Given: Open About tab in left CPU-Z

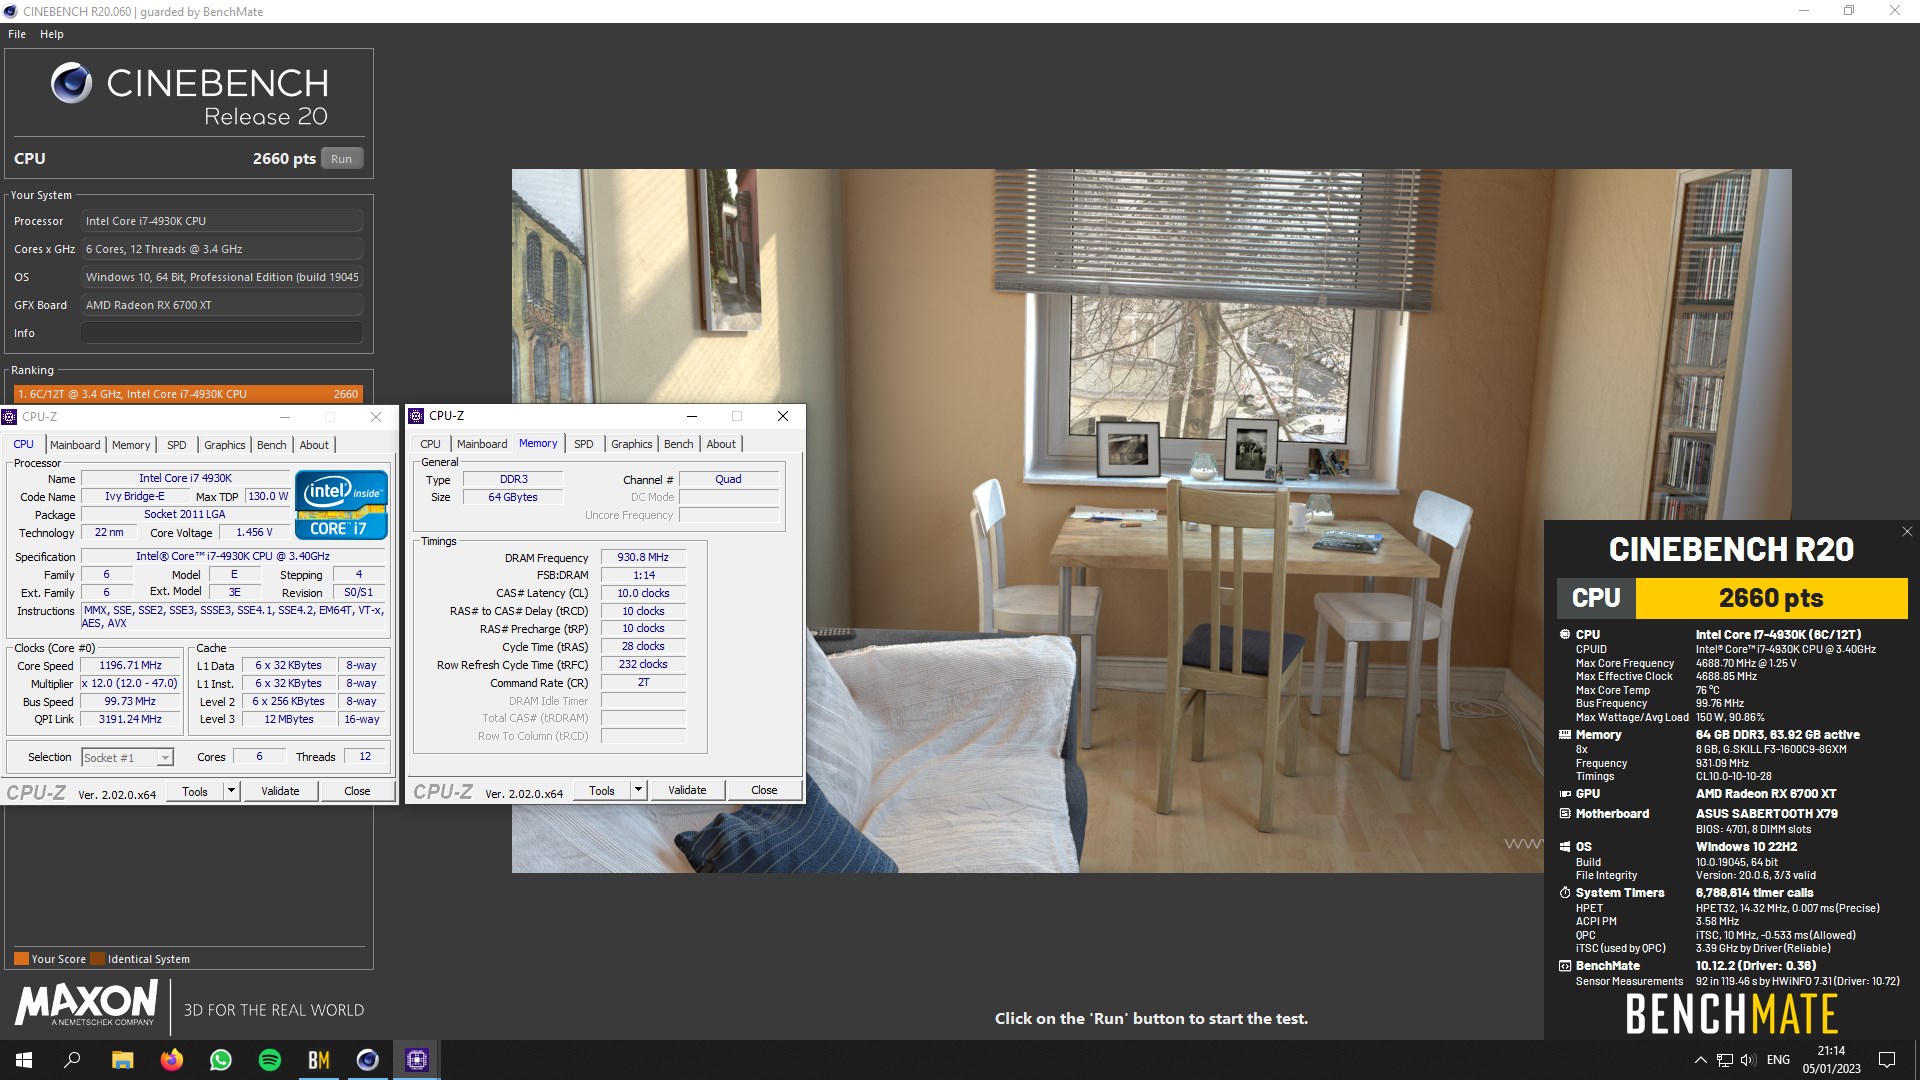Looking at the screenshot, I should (314, 445).
